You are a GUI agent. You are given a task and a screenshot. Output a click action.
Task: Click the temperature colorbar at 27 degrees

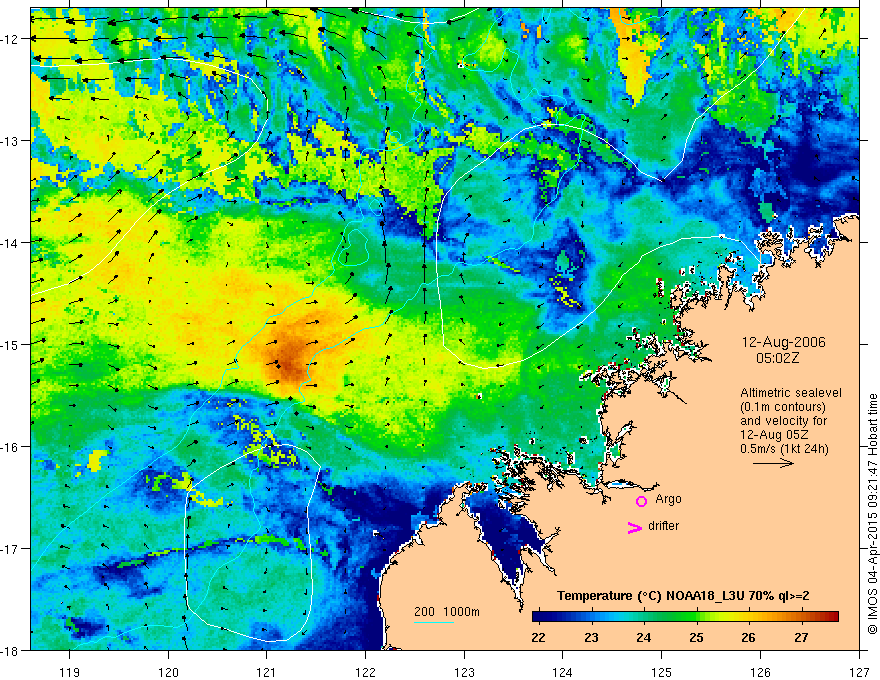coord(801,617)
